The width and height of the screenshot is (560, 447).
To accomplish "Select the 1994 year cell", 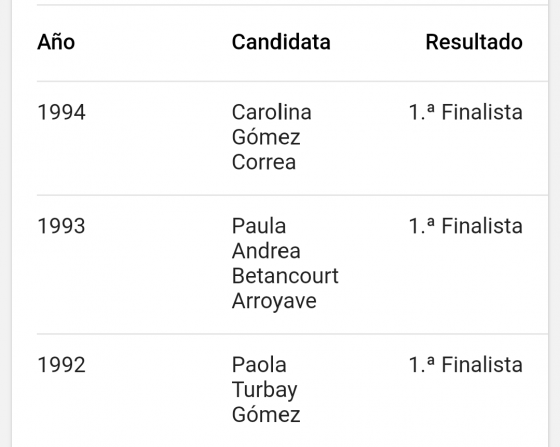I will pos(61,112).
